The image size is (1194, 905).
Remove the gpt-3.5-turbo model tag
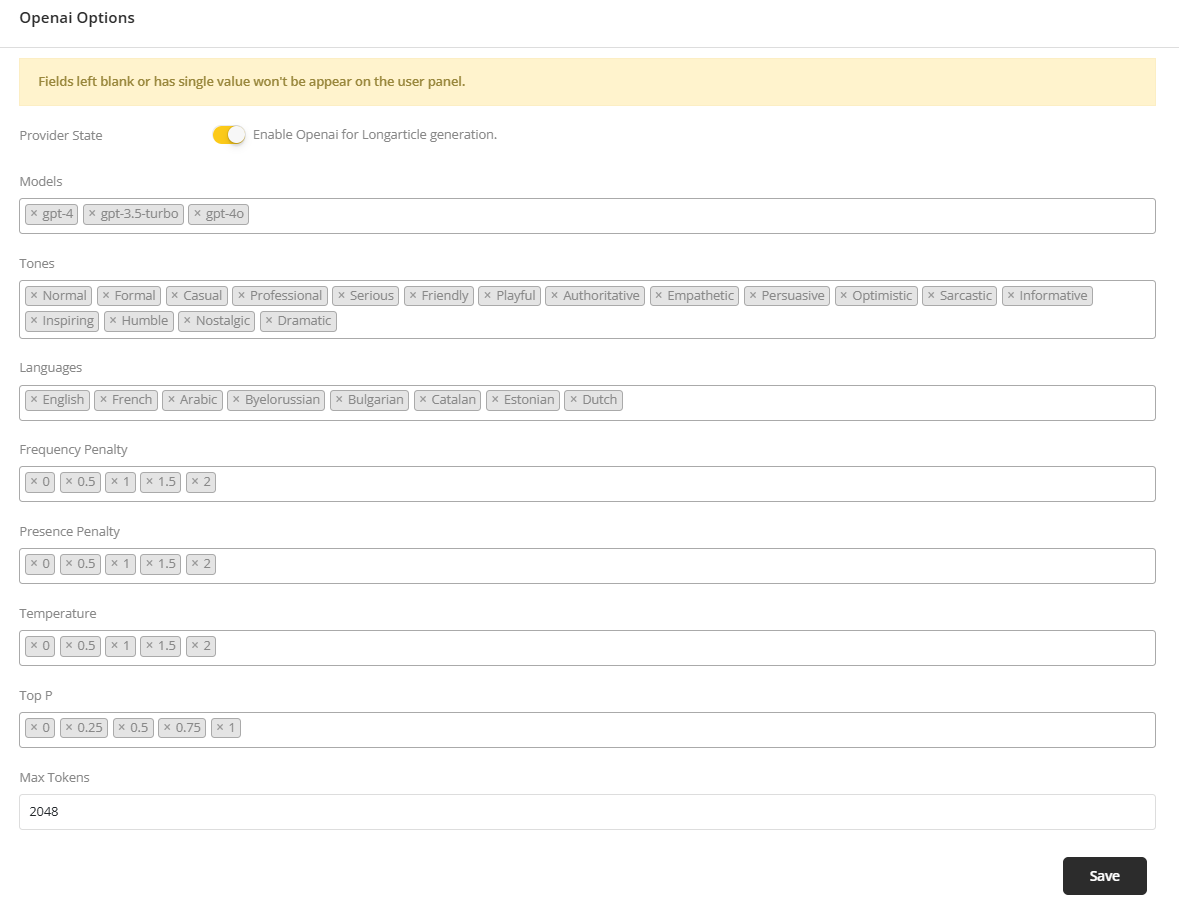pyautogui.click(x=92, y=214)
